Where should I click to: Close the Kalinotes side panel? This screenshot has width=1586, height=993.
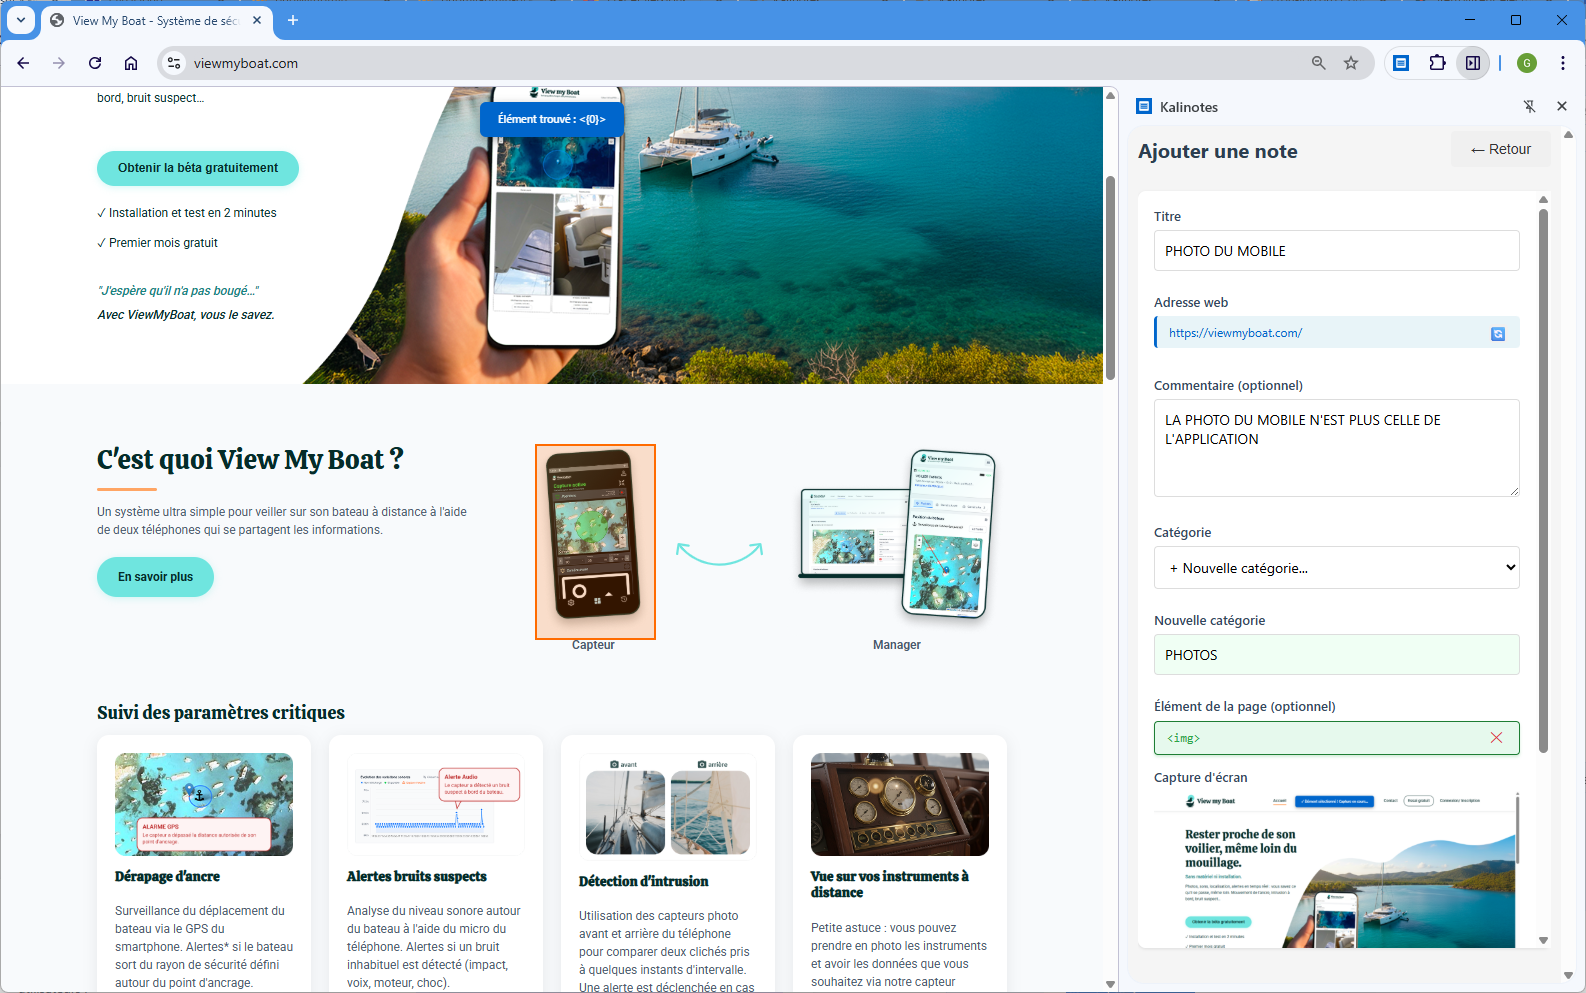point(1562,106)
